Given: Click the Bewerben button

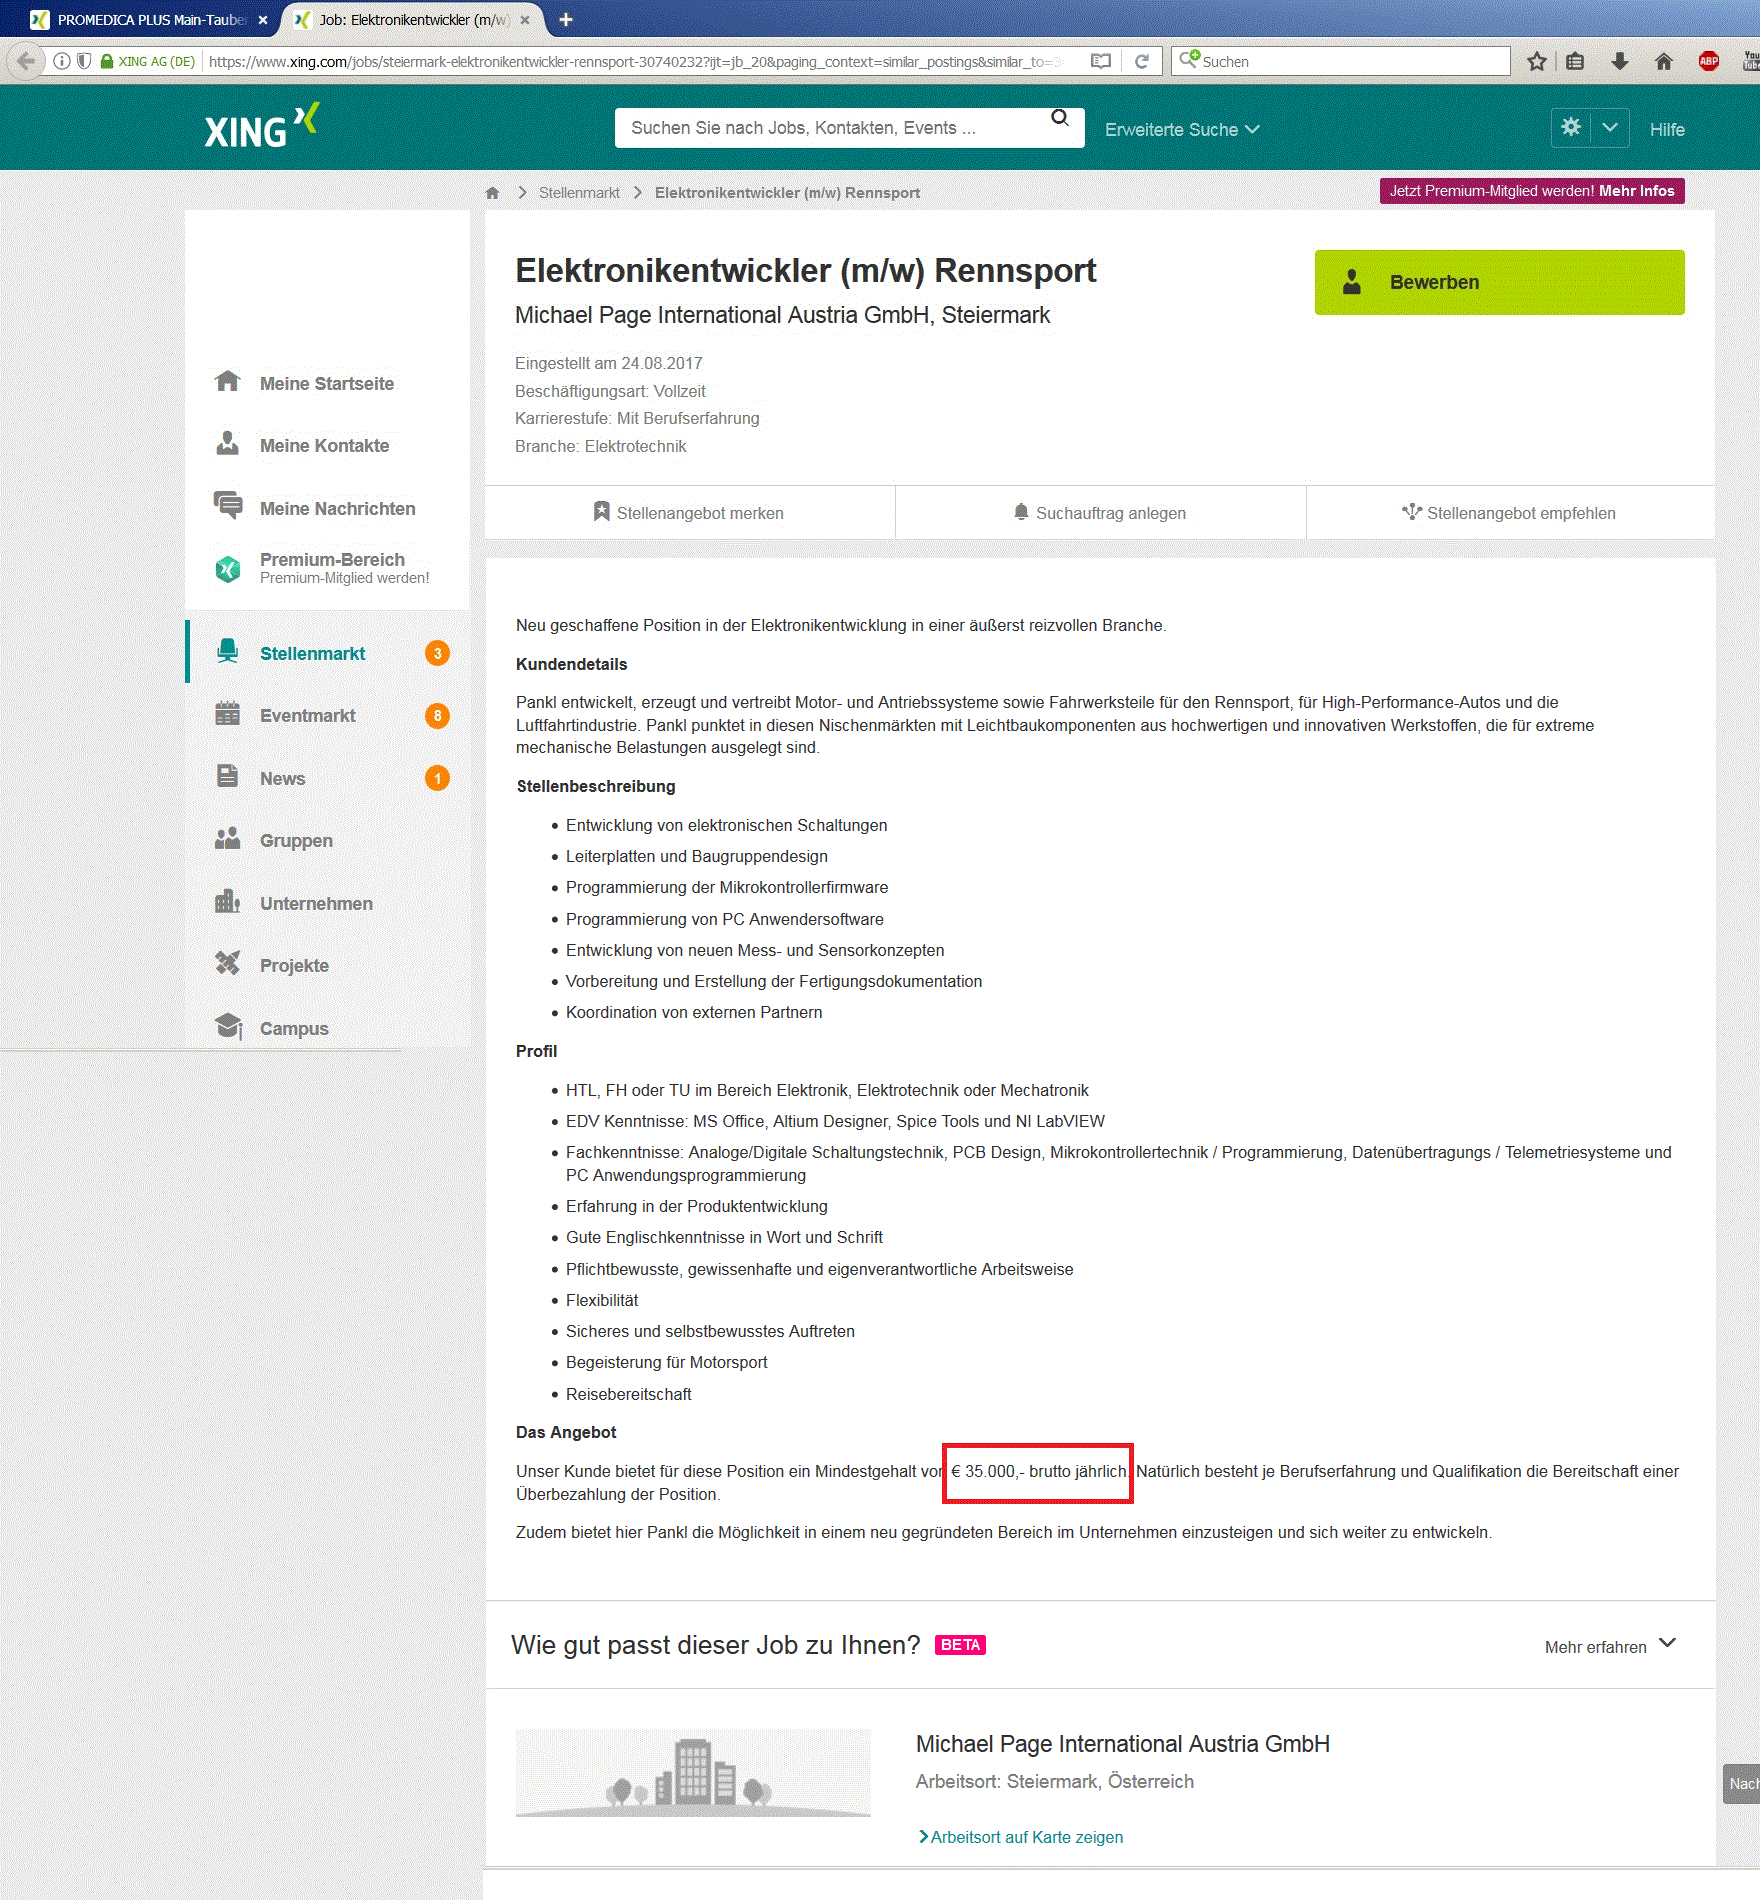Looking at the screenshot, I should (x=1499, y=282).
